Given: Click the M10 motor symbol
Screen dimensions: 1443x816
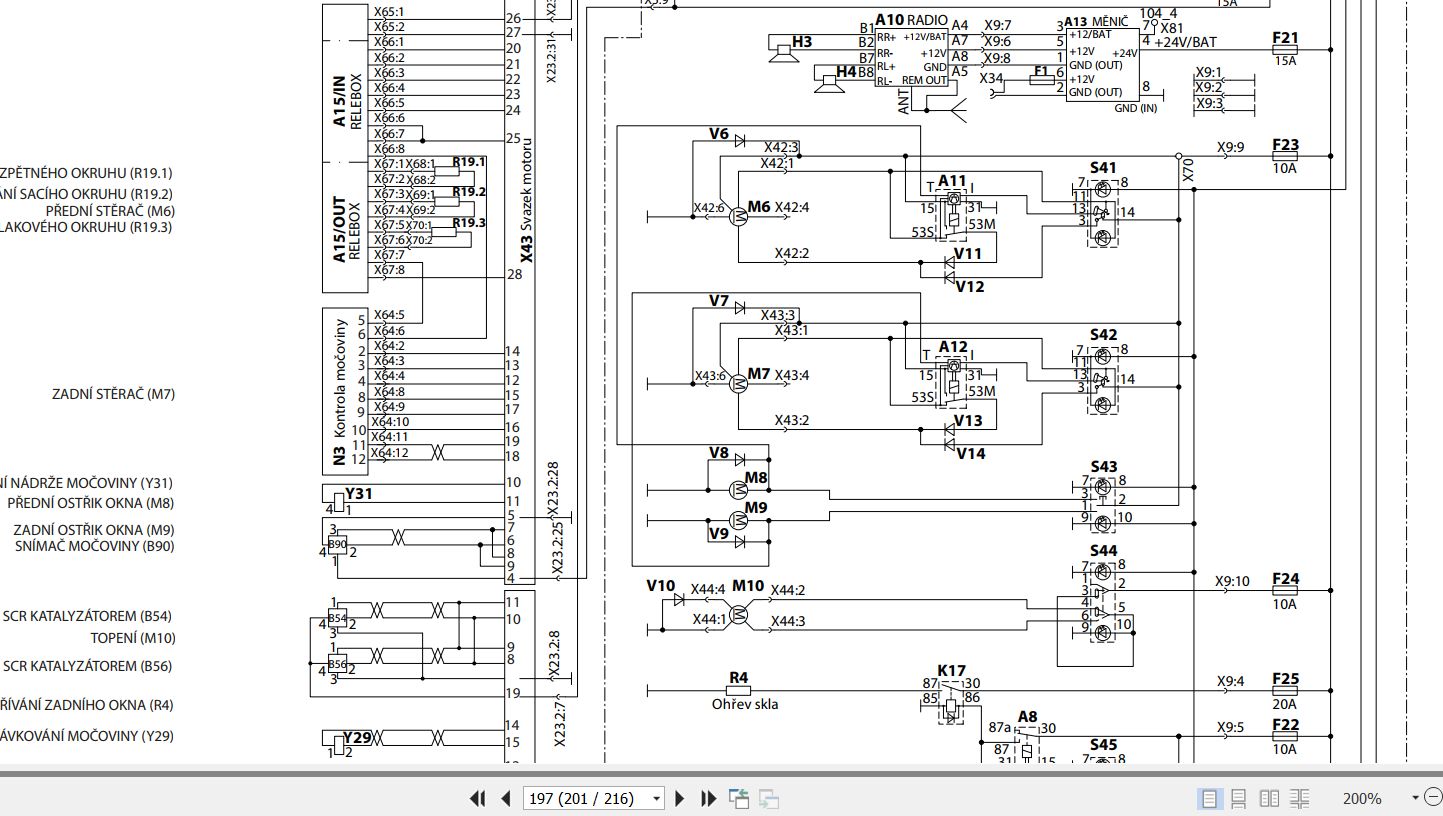Looking at the screenshot, I should pyautogui.click(x=738, y=615).
